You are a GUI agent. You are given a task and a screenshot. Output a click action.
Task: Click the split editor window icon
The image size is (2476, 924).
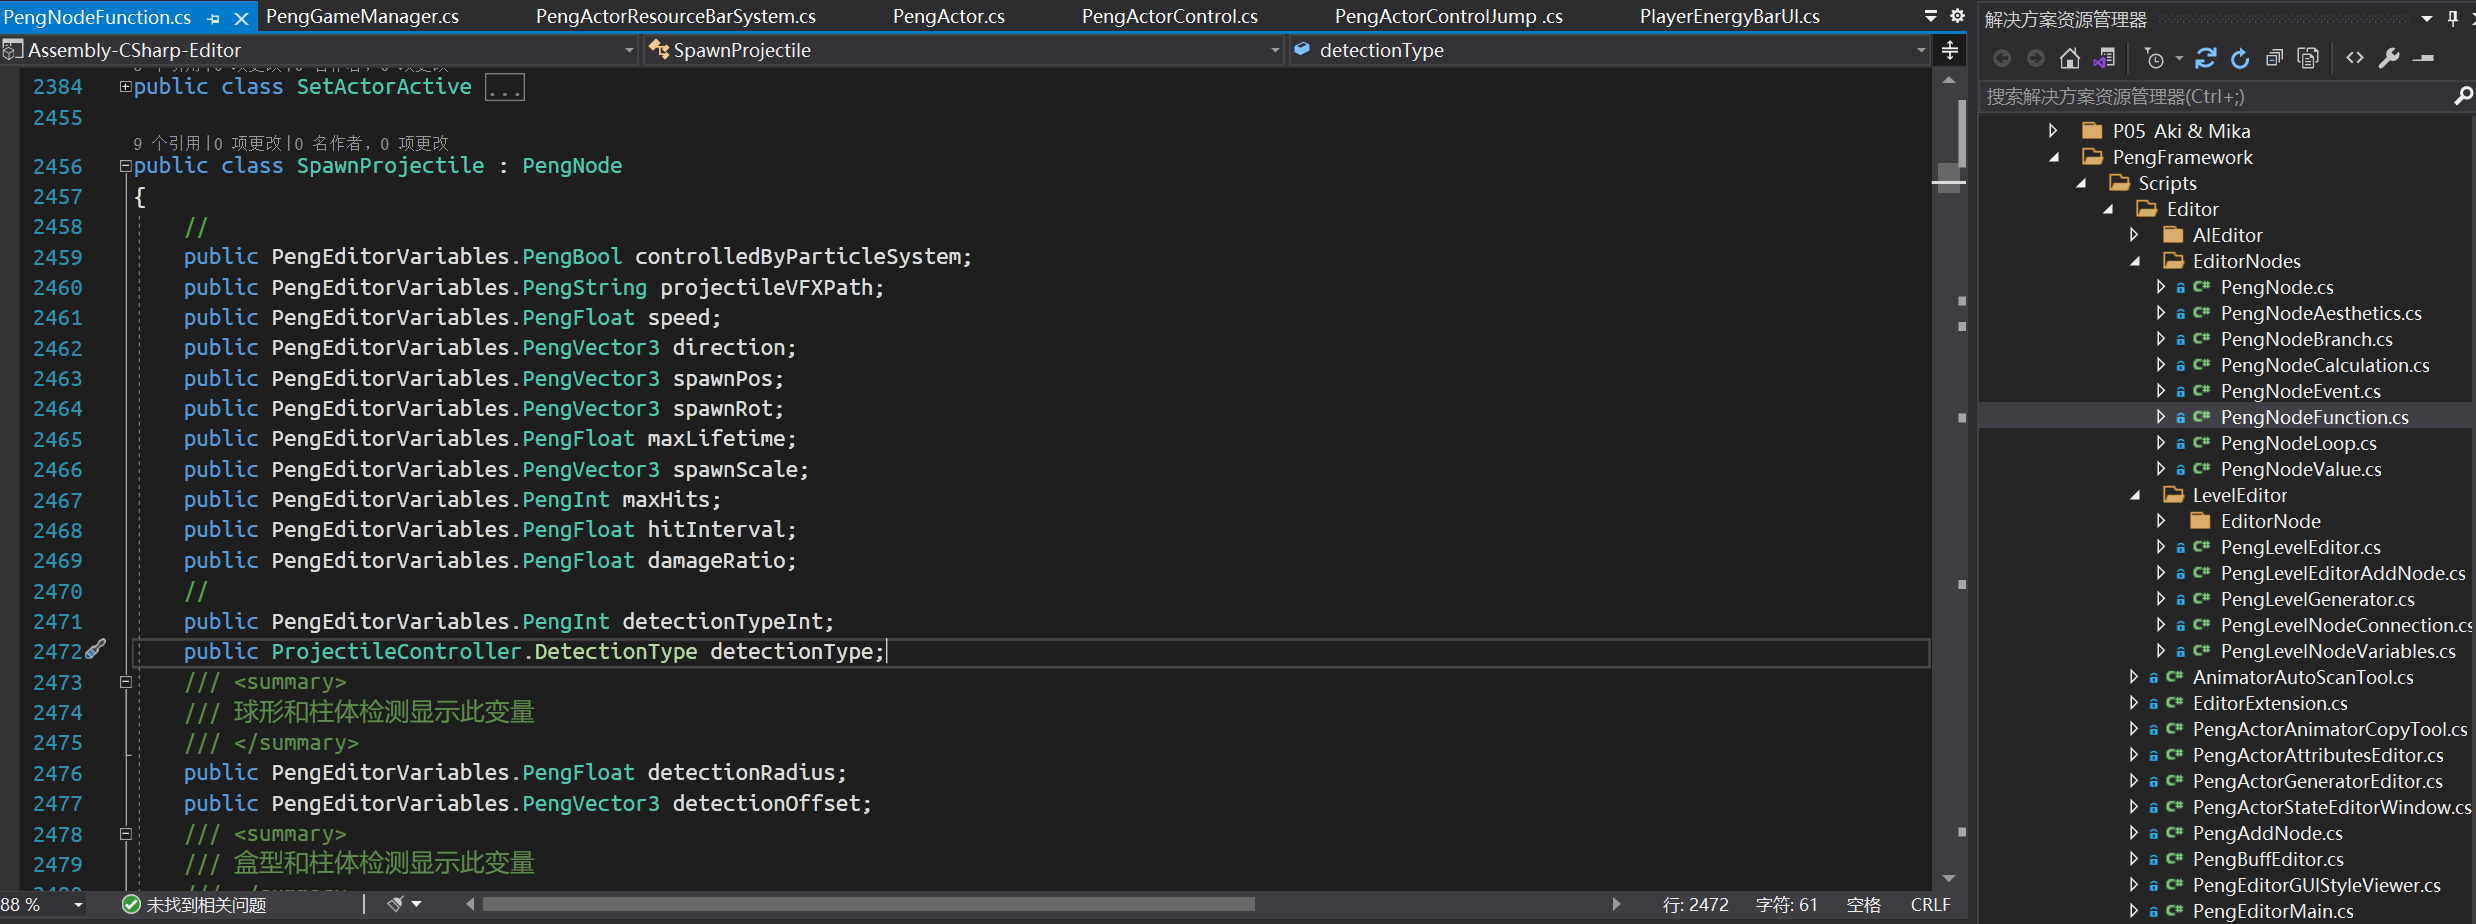coord(1950,50)
